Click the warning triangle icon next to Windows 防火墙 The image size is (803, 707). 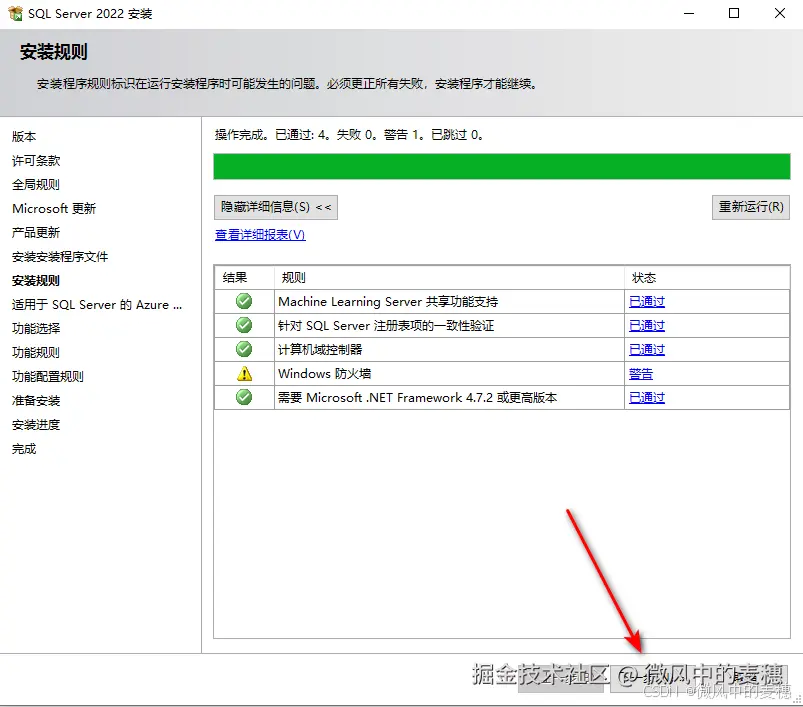(x=245, y=373)
